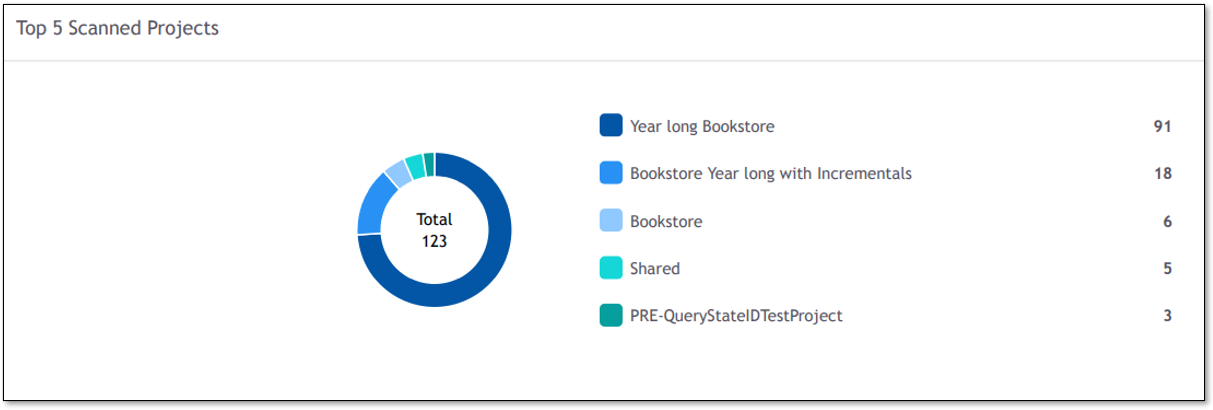1213x410 pixels.
Task: Click the scan count 18 value
Action: pos(1162,173)
